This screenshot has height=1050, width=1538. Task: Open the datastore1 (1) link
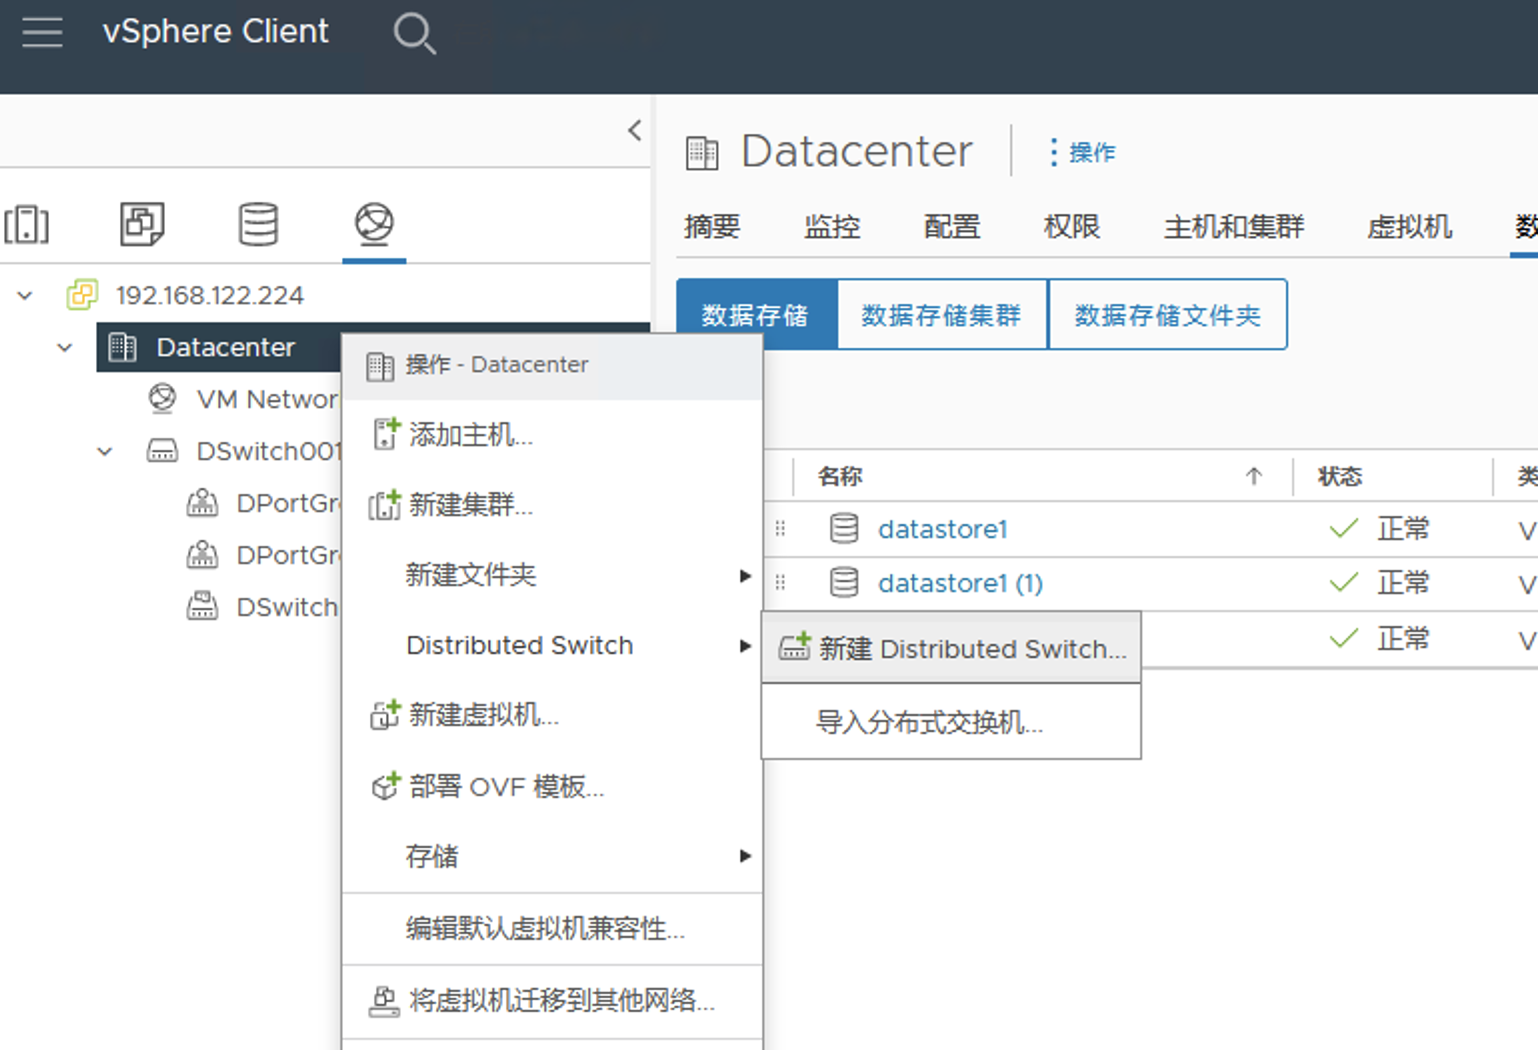click(x=960, y=583)
